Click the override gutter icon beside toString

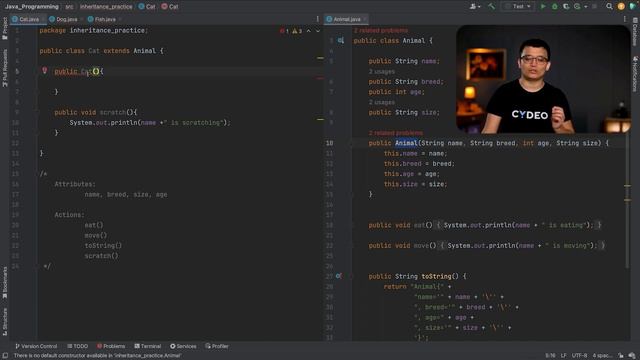[338, 276]
